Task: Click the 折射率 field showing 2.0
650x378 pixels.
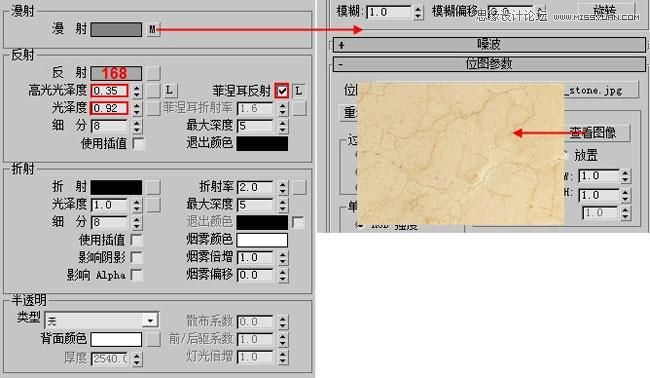Action: tap(255, 187)
